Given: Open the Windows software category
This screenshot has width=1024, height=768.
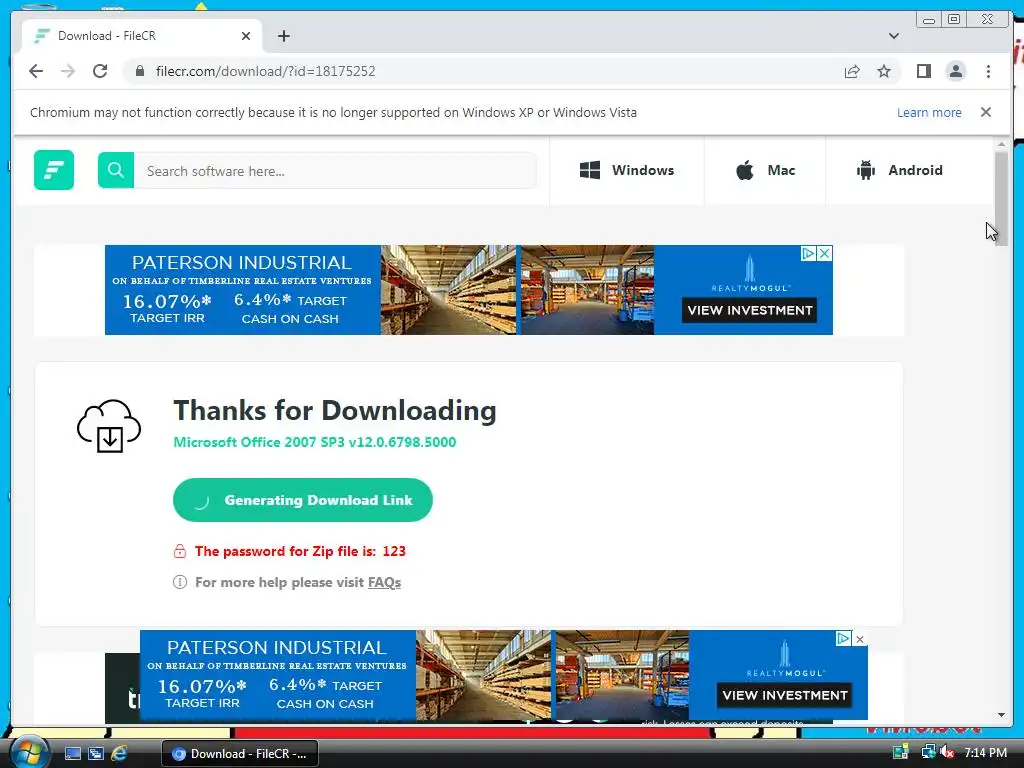Looking at the screenshot, I should coord(627,170).
